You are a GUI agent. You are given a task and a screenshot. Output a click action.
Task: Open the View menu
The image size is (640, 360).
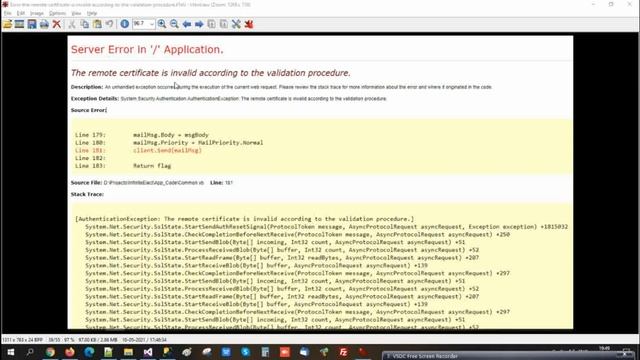pyautogui.click(x=76, y=13)
